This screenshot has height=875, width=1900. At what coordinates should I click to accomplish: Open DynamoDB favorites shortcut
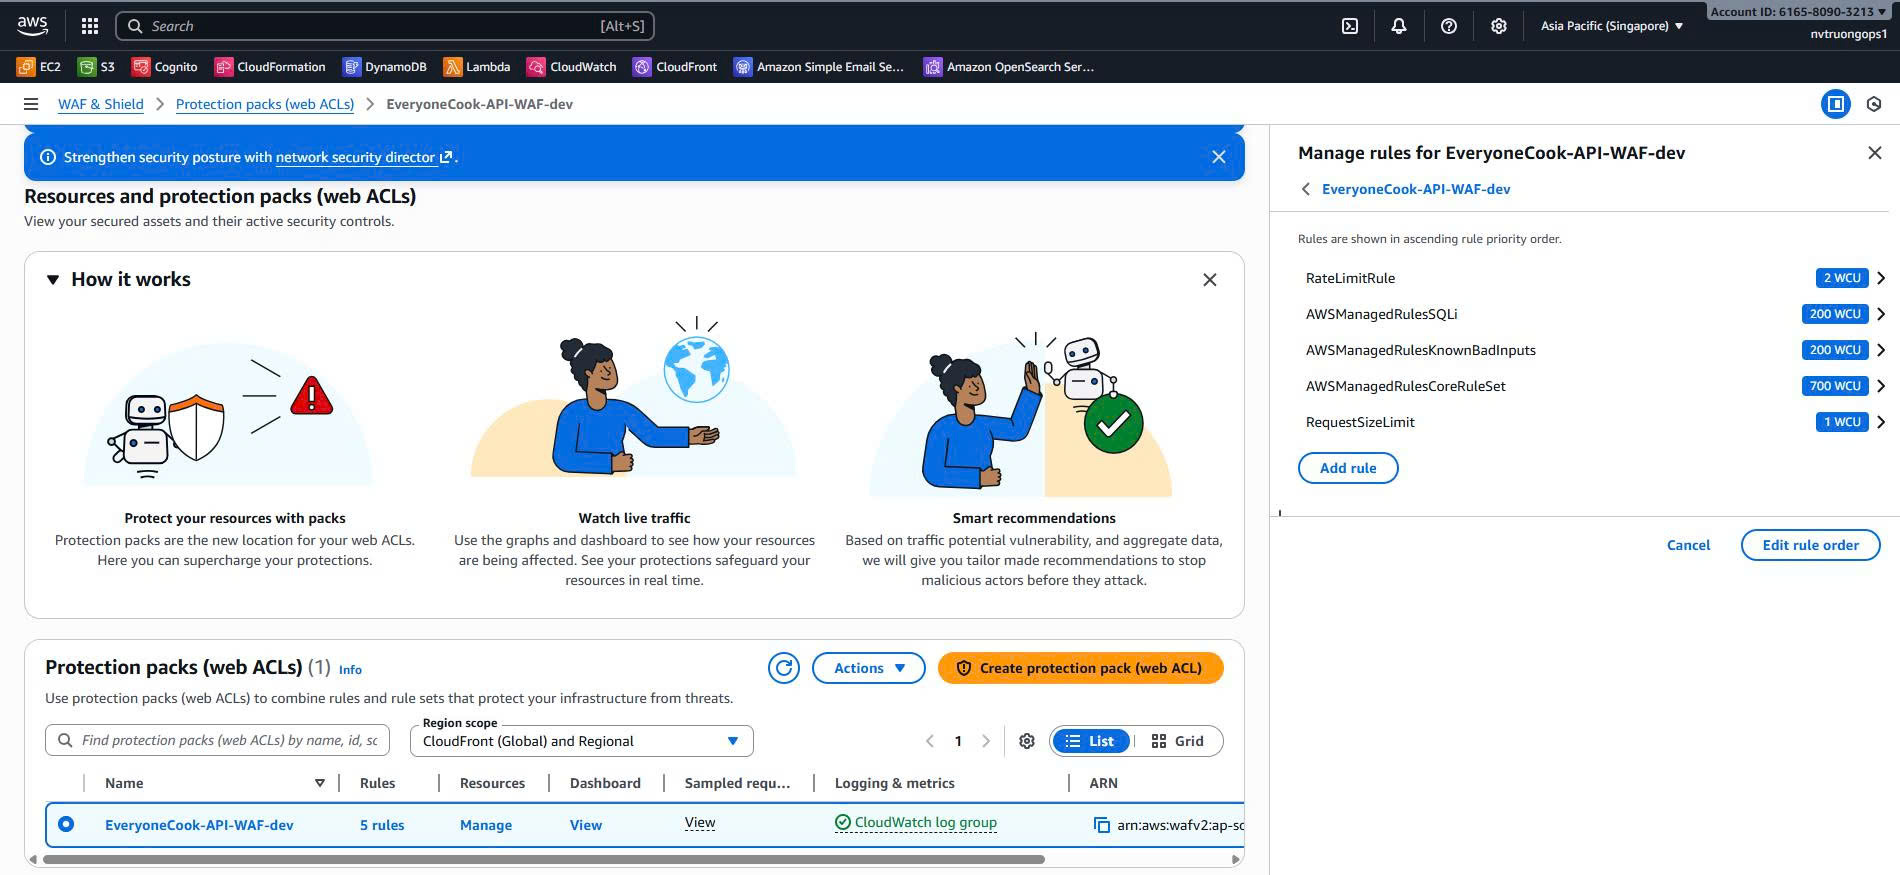tap(385, 67)
